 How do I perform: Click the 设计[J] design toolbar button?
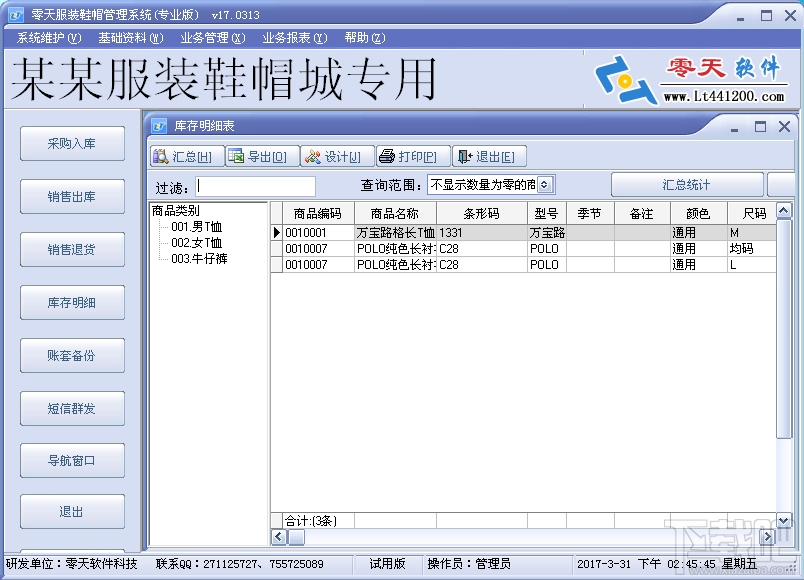337,156
